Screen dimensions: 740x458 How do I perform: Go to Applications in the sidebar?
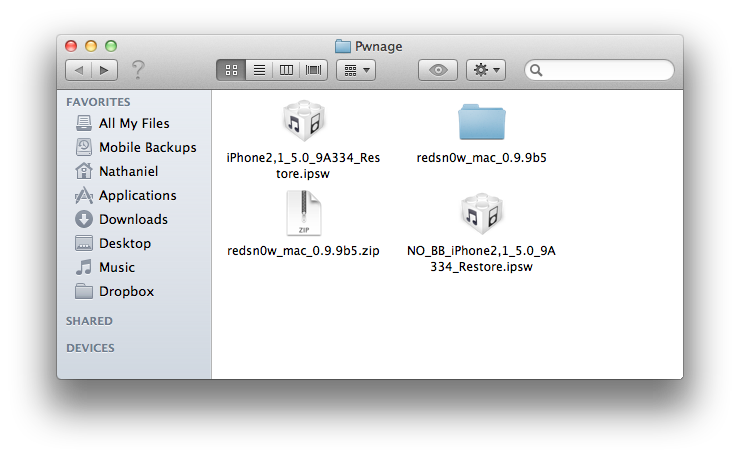[x=137, y=195]
